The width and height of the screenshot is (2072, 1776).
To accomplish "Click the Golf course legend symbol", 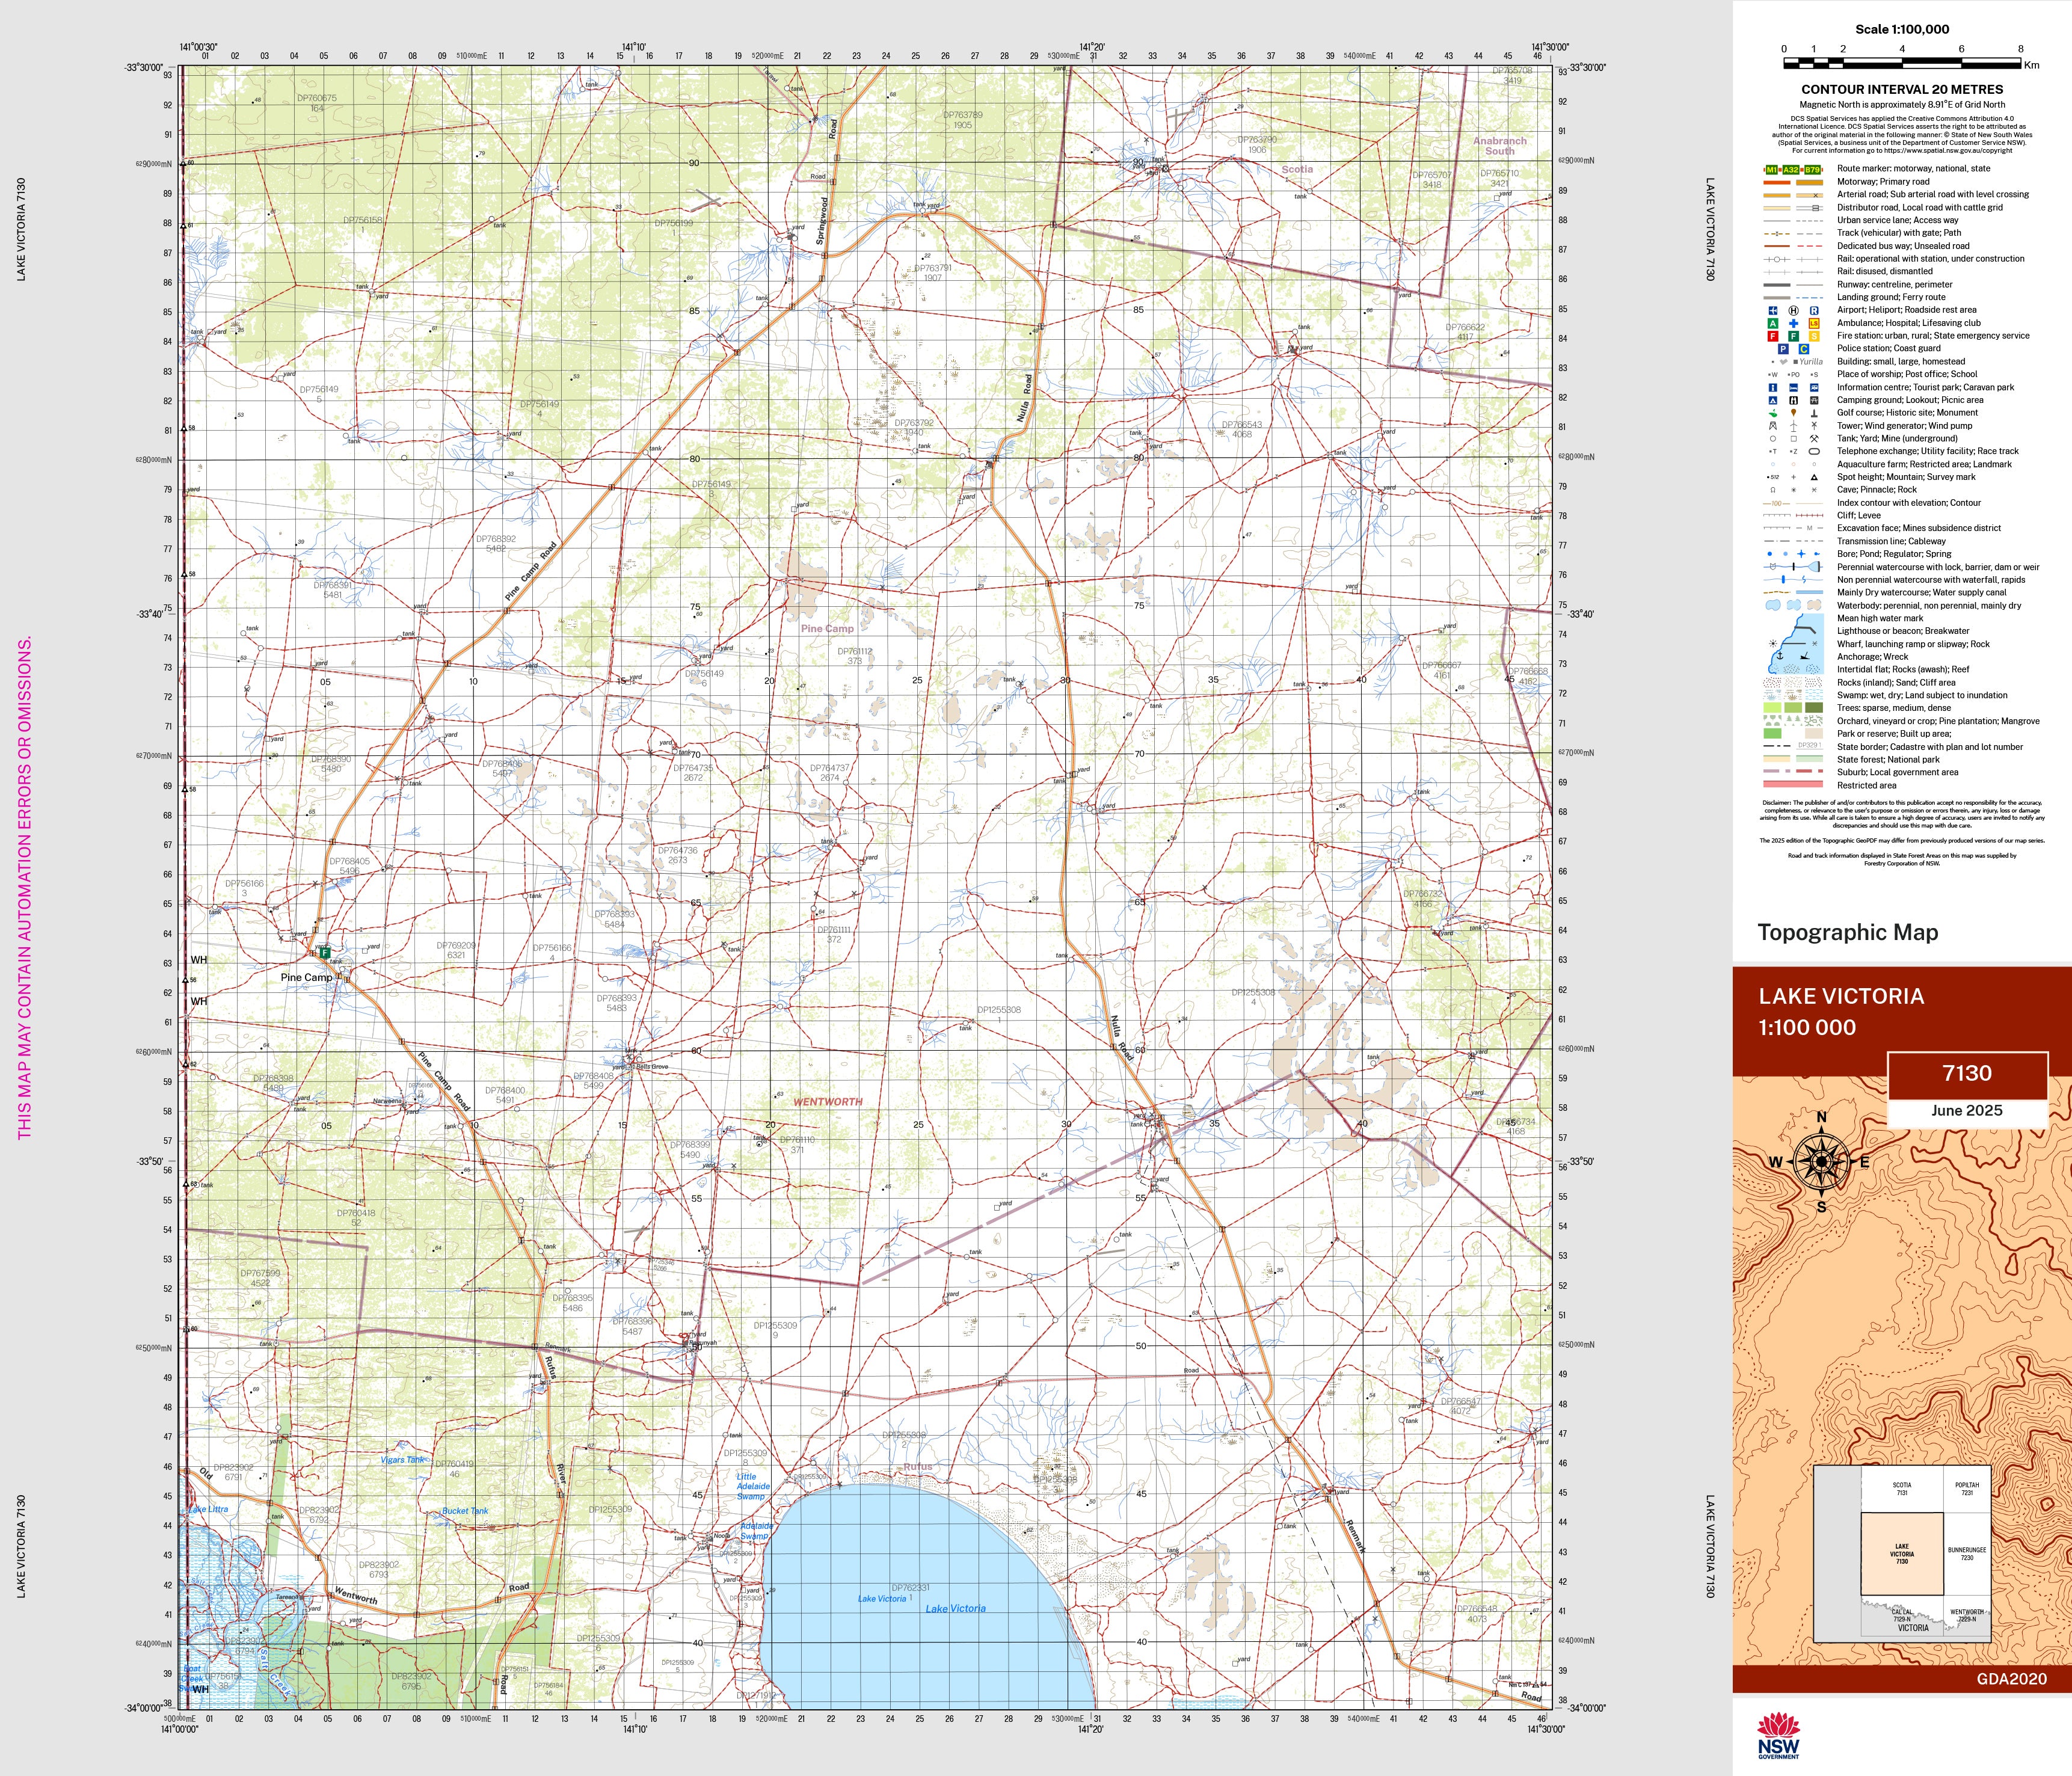I will [x=1773, y=413].
